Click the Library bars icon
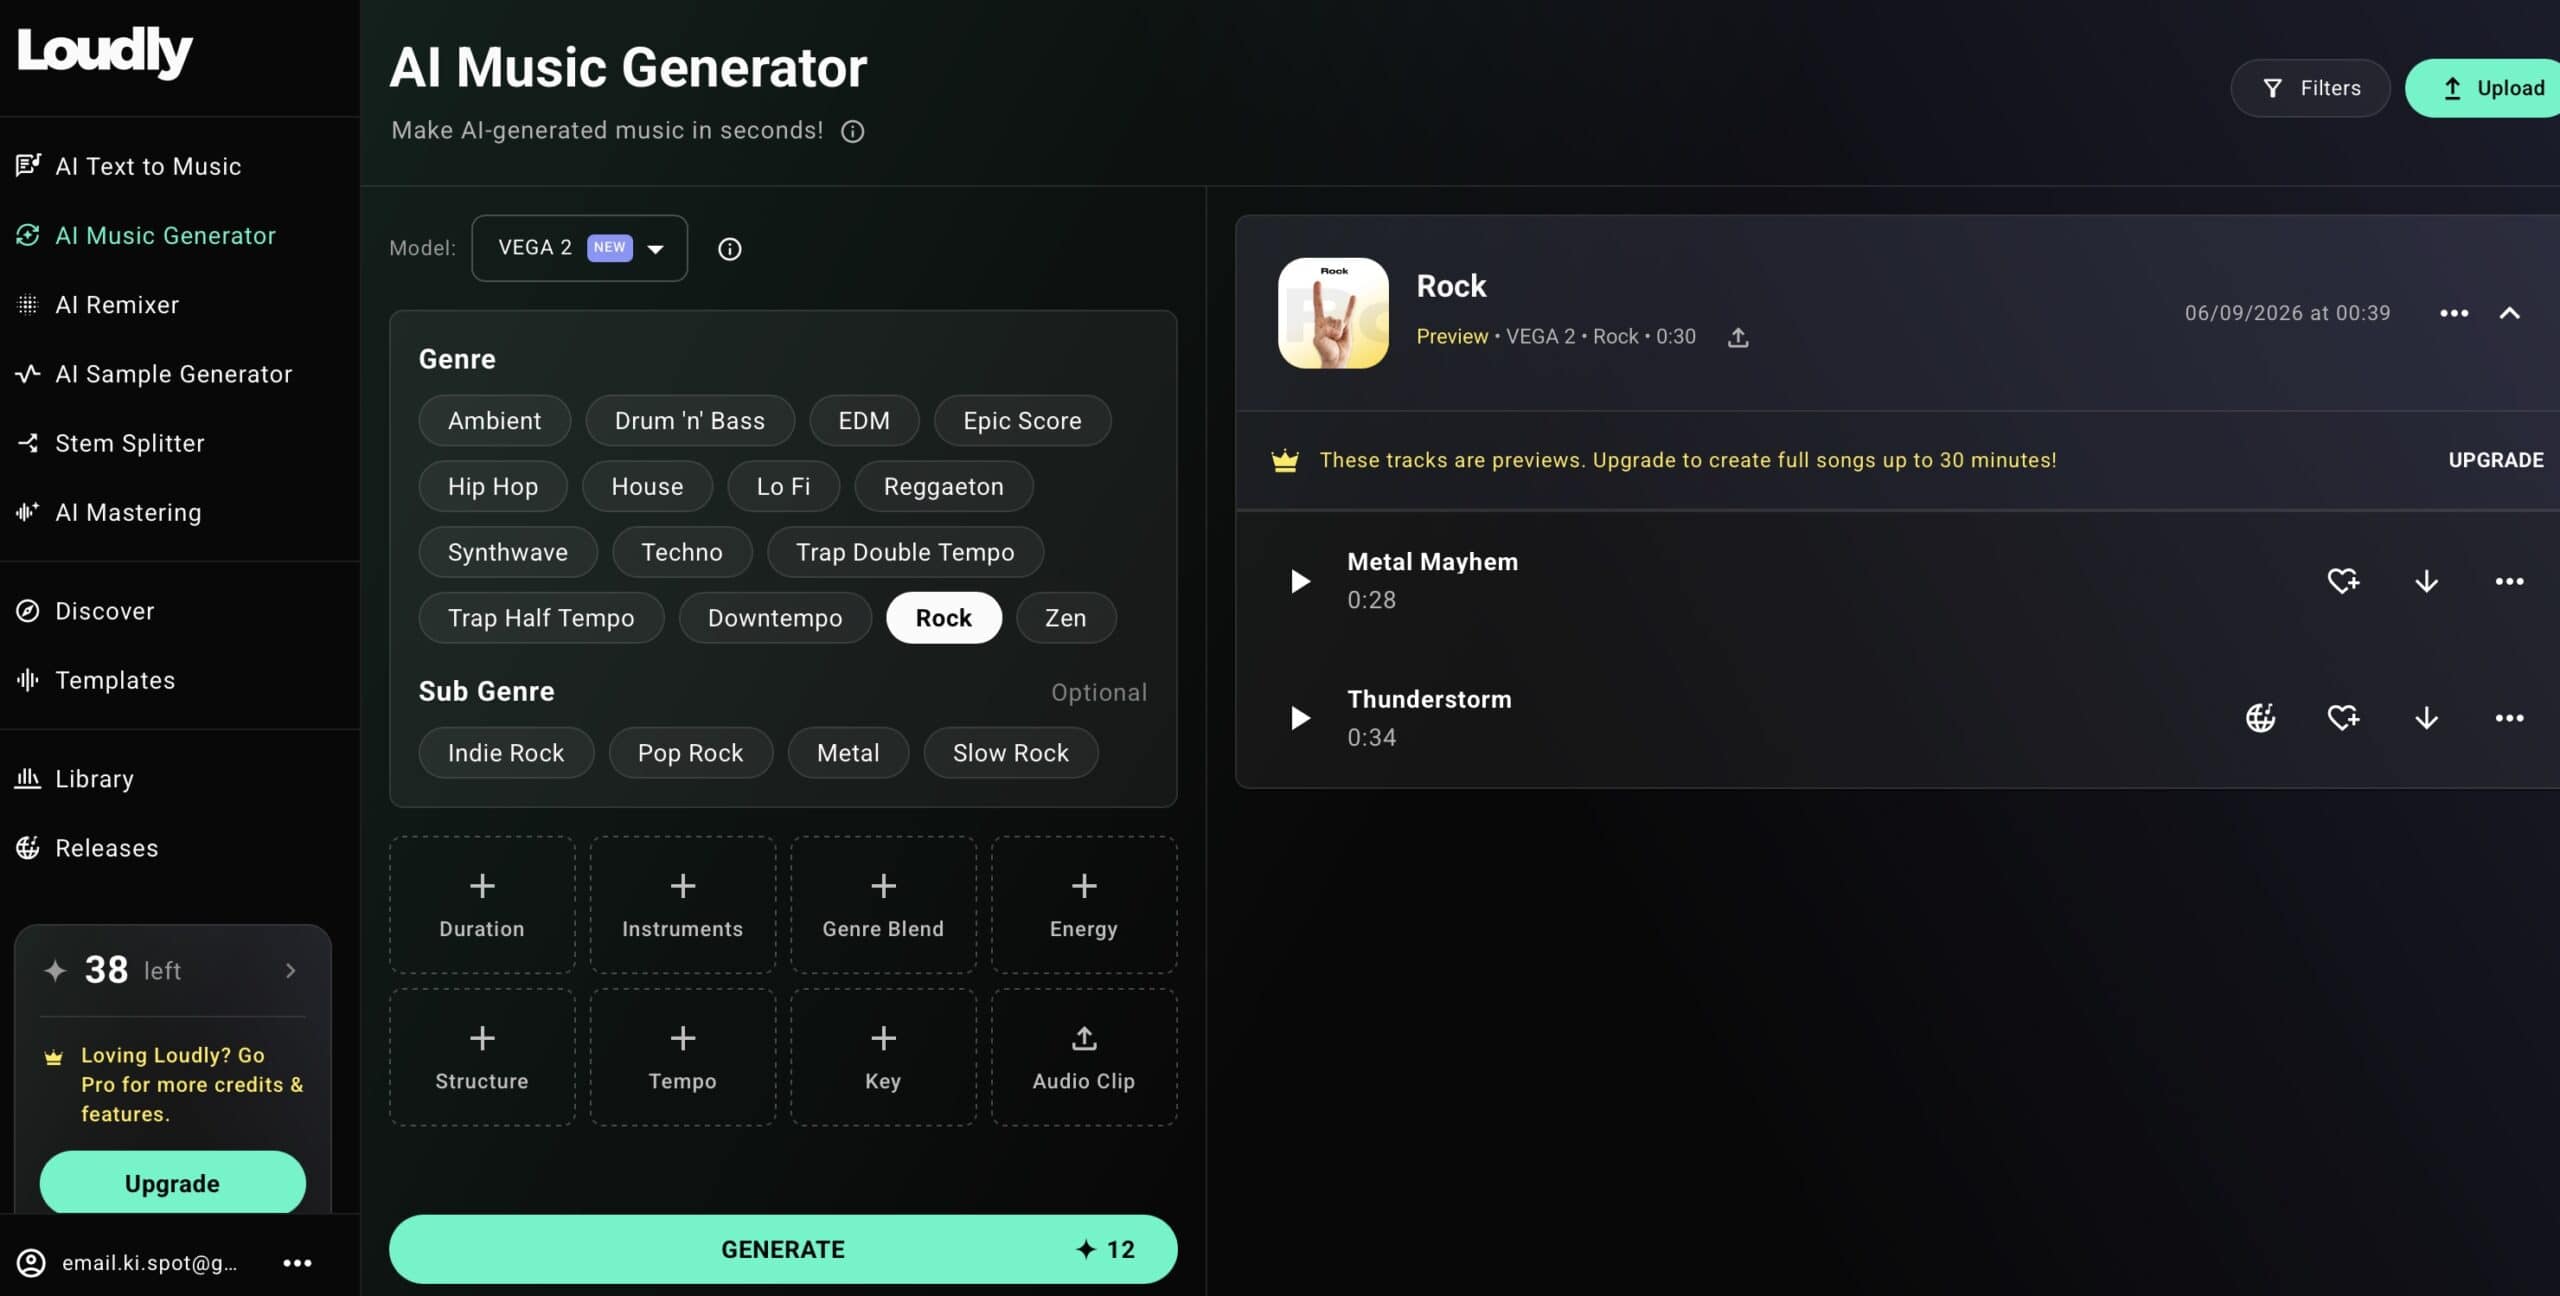 (x=28, y=778)
